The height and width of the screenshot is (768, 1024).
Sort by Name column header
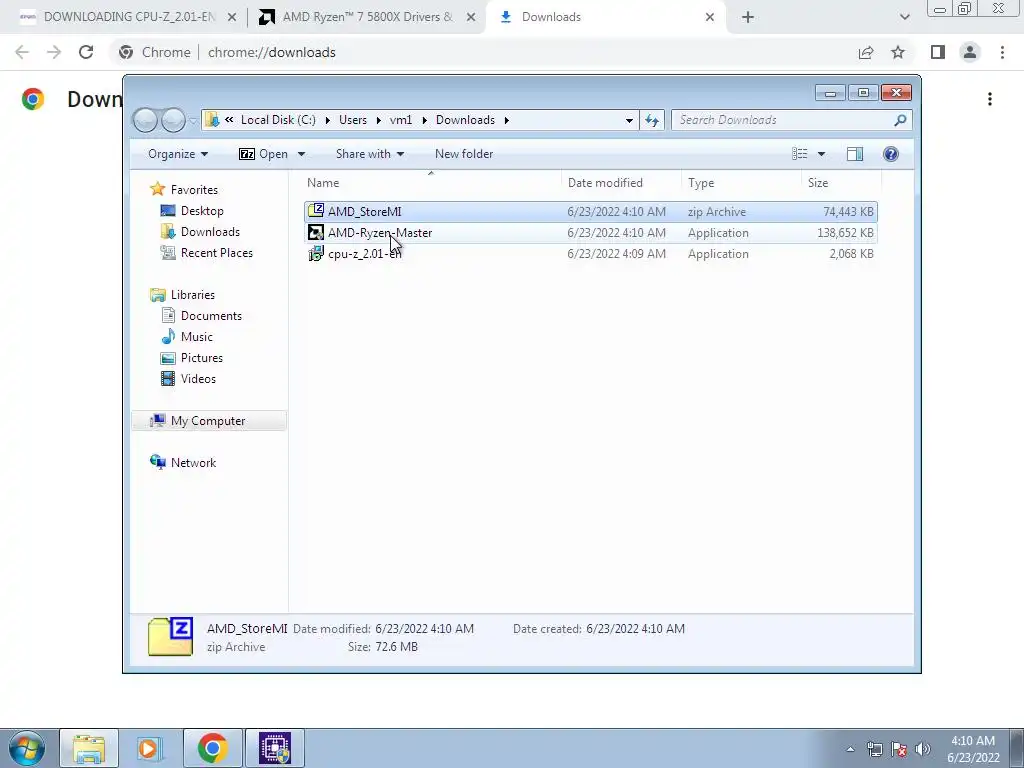tap(431, 183)
